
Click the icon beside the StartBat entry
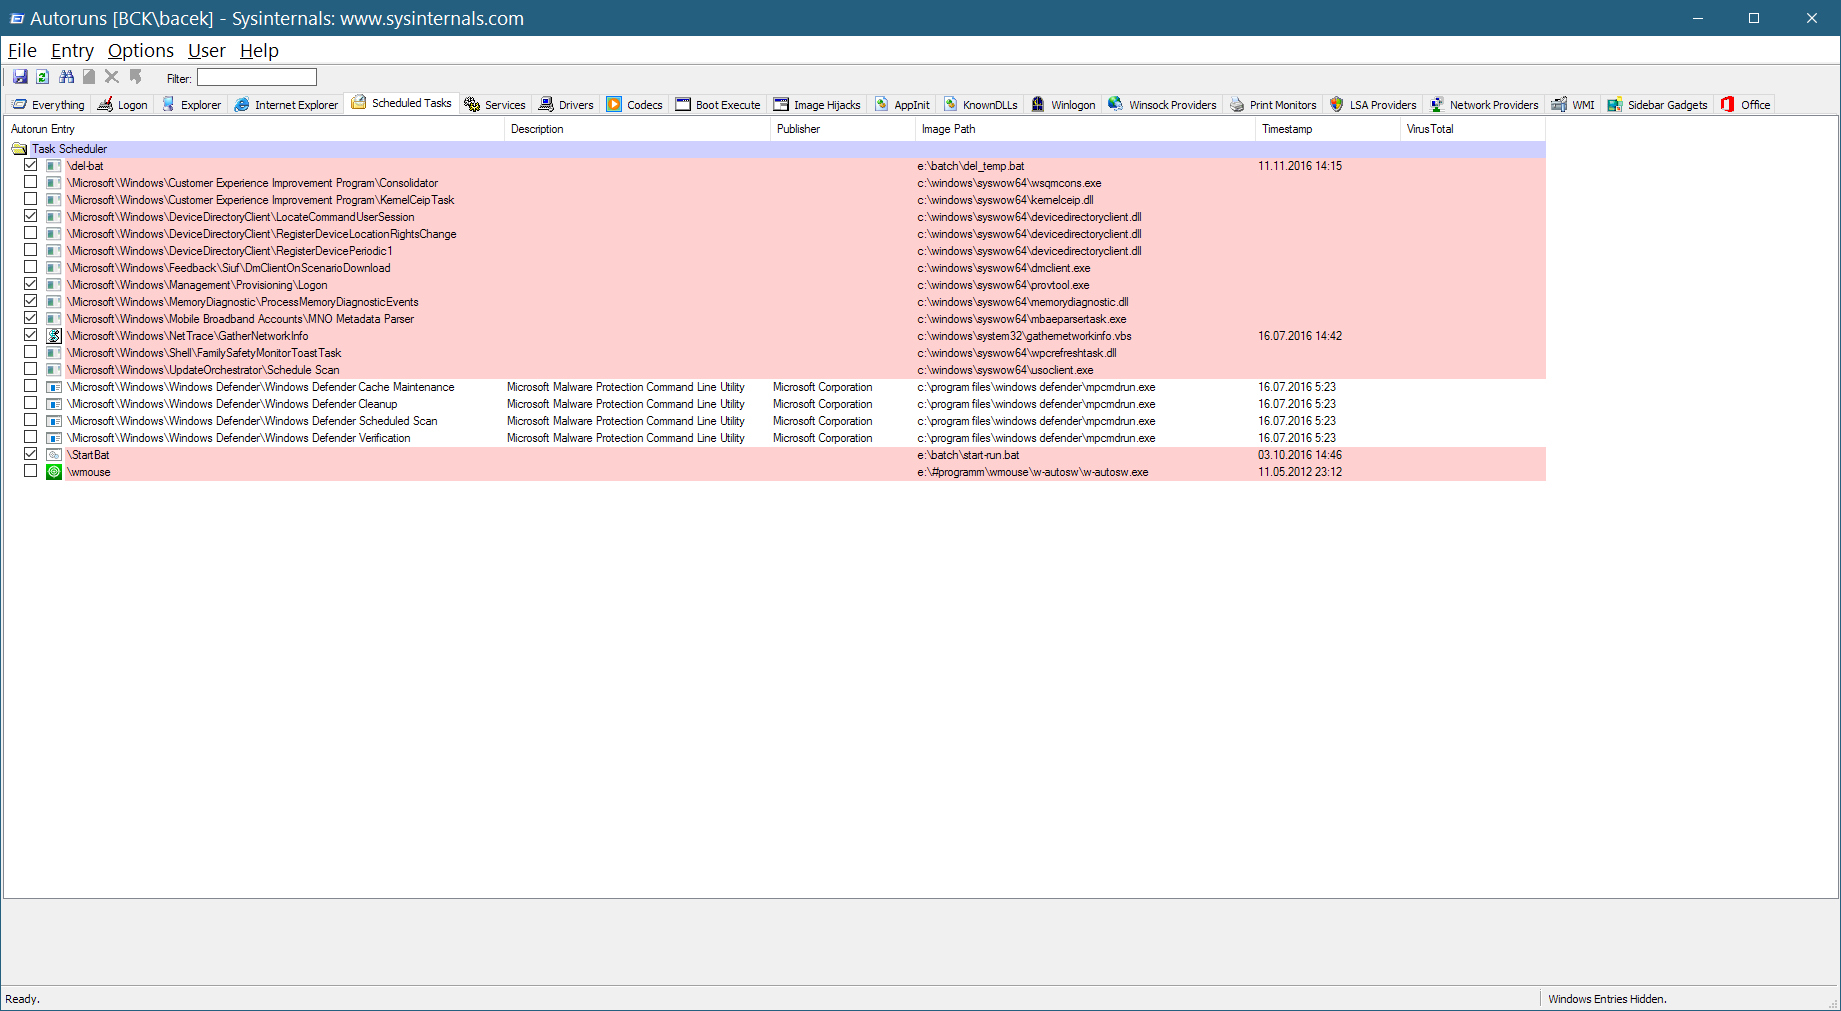point(54,455)
